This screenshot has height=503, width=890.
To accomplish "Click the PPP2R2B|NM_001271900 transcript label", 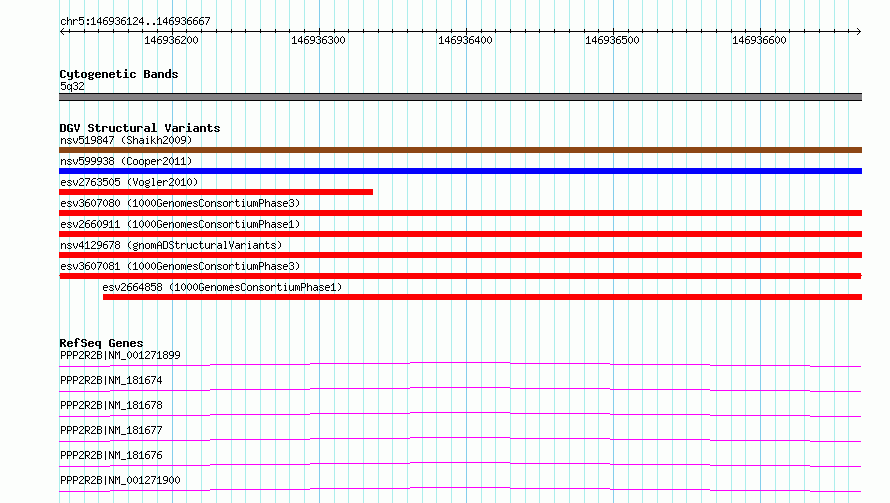I will pyautogui.click(x=120, y=480).
